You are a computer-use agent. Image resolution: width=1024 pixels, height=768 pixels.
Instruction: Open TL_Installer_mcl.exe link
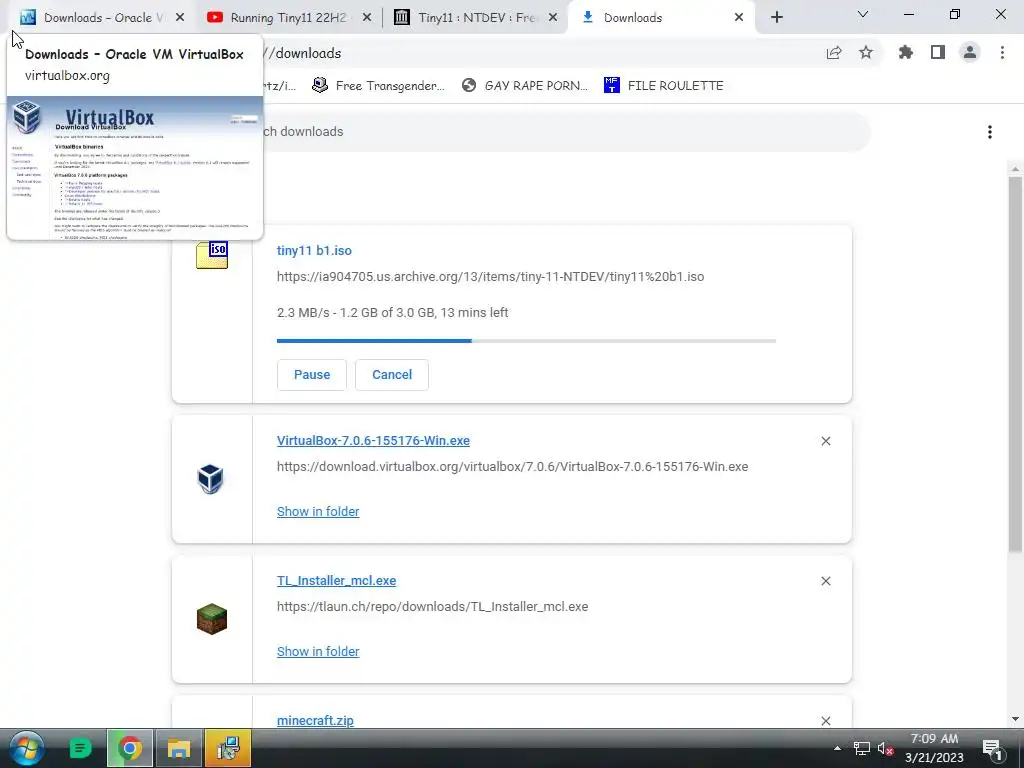click(336, 581)
